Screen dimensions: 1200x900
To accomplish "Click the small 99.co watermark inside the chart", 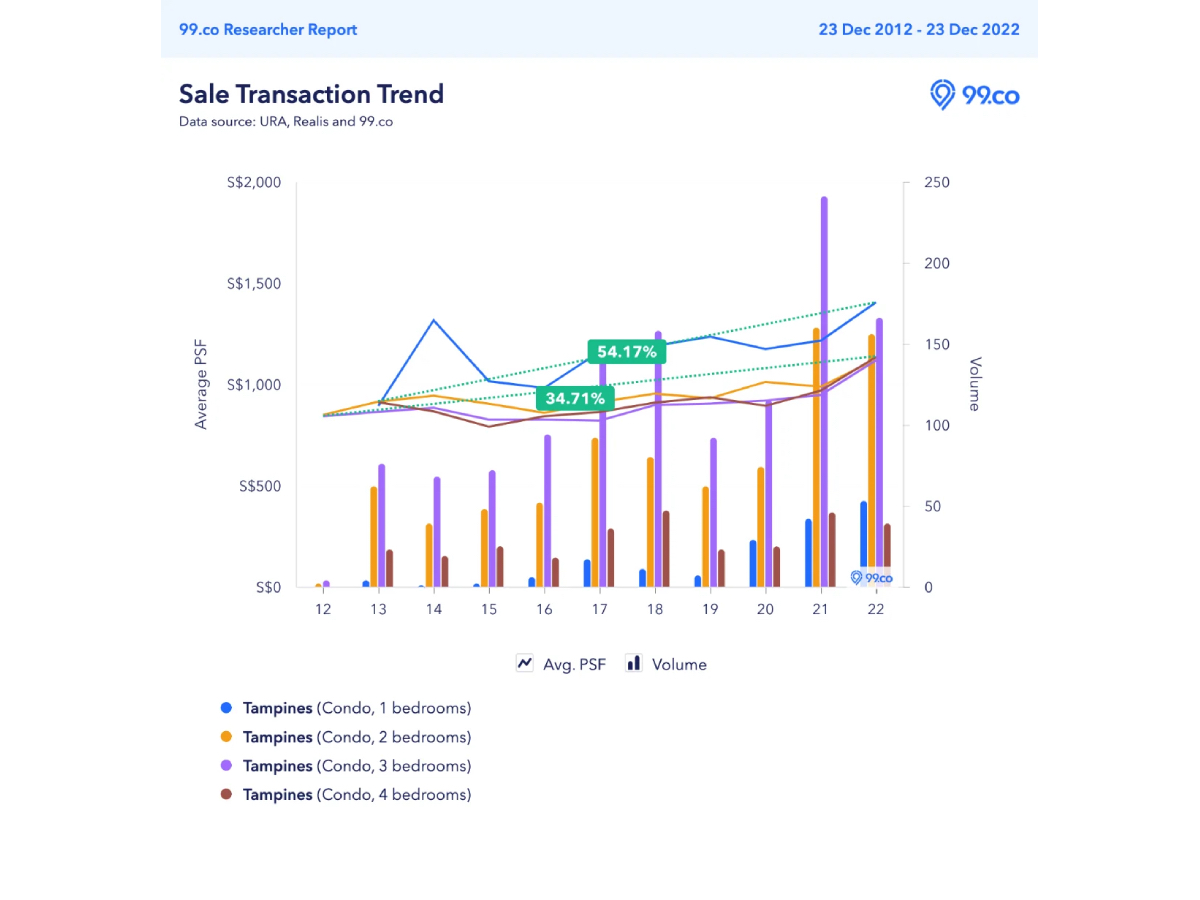I will tap(870, 578).
